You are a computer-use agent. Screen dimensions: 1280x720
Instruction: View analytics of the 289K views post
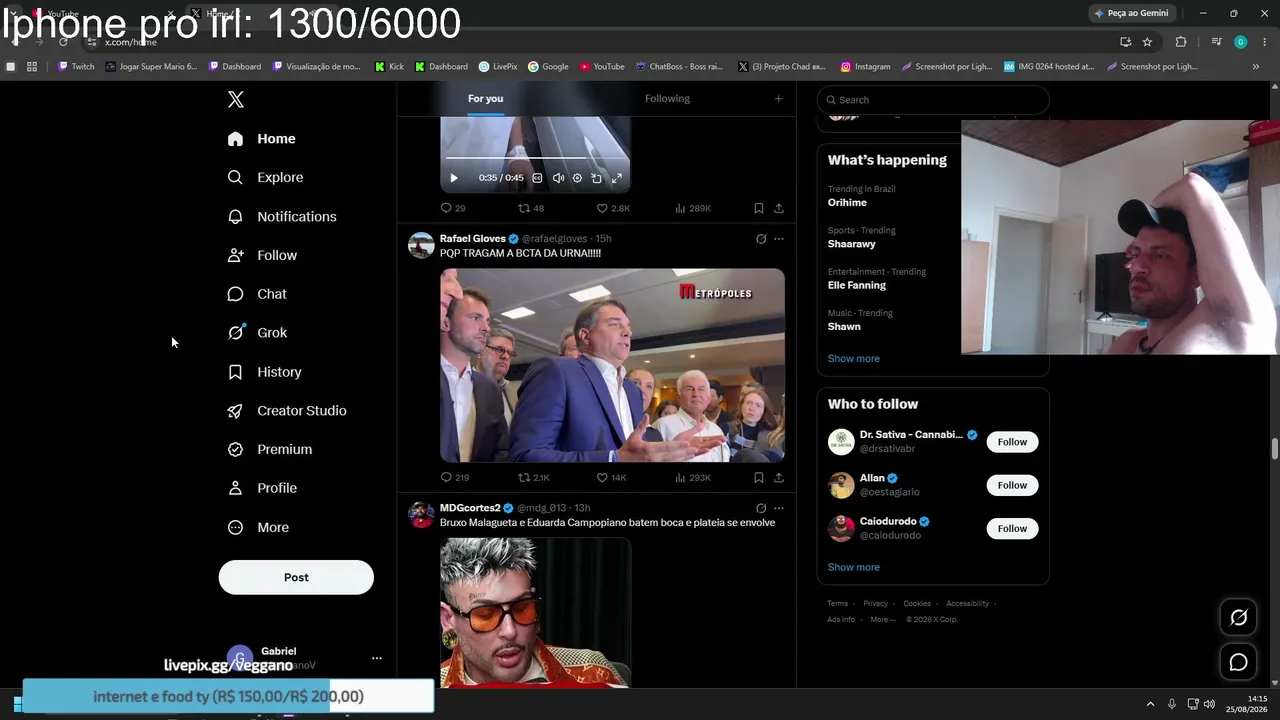(x=693, y=208)
